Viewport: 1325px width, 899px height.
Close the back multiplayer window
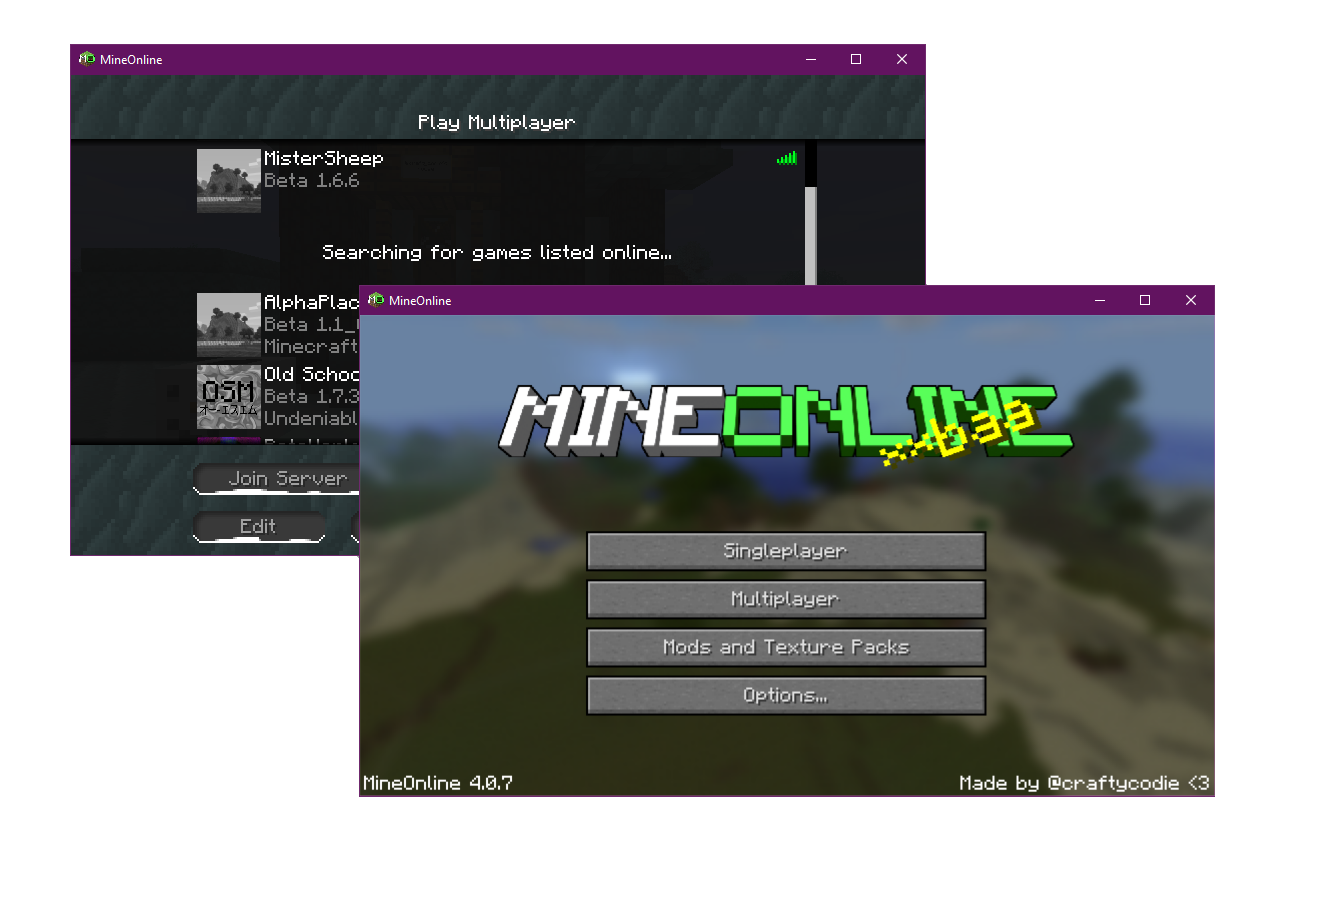point(902,59)
